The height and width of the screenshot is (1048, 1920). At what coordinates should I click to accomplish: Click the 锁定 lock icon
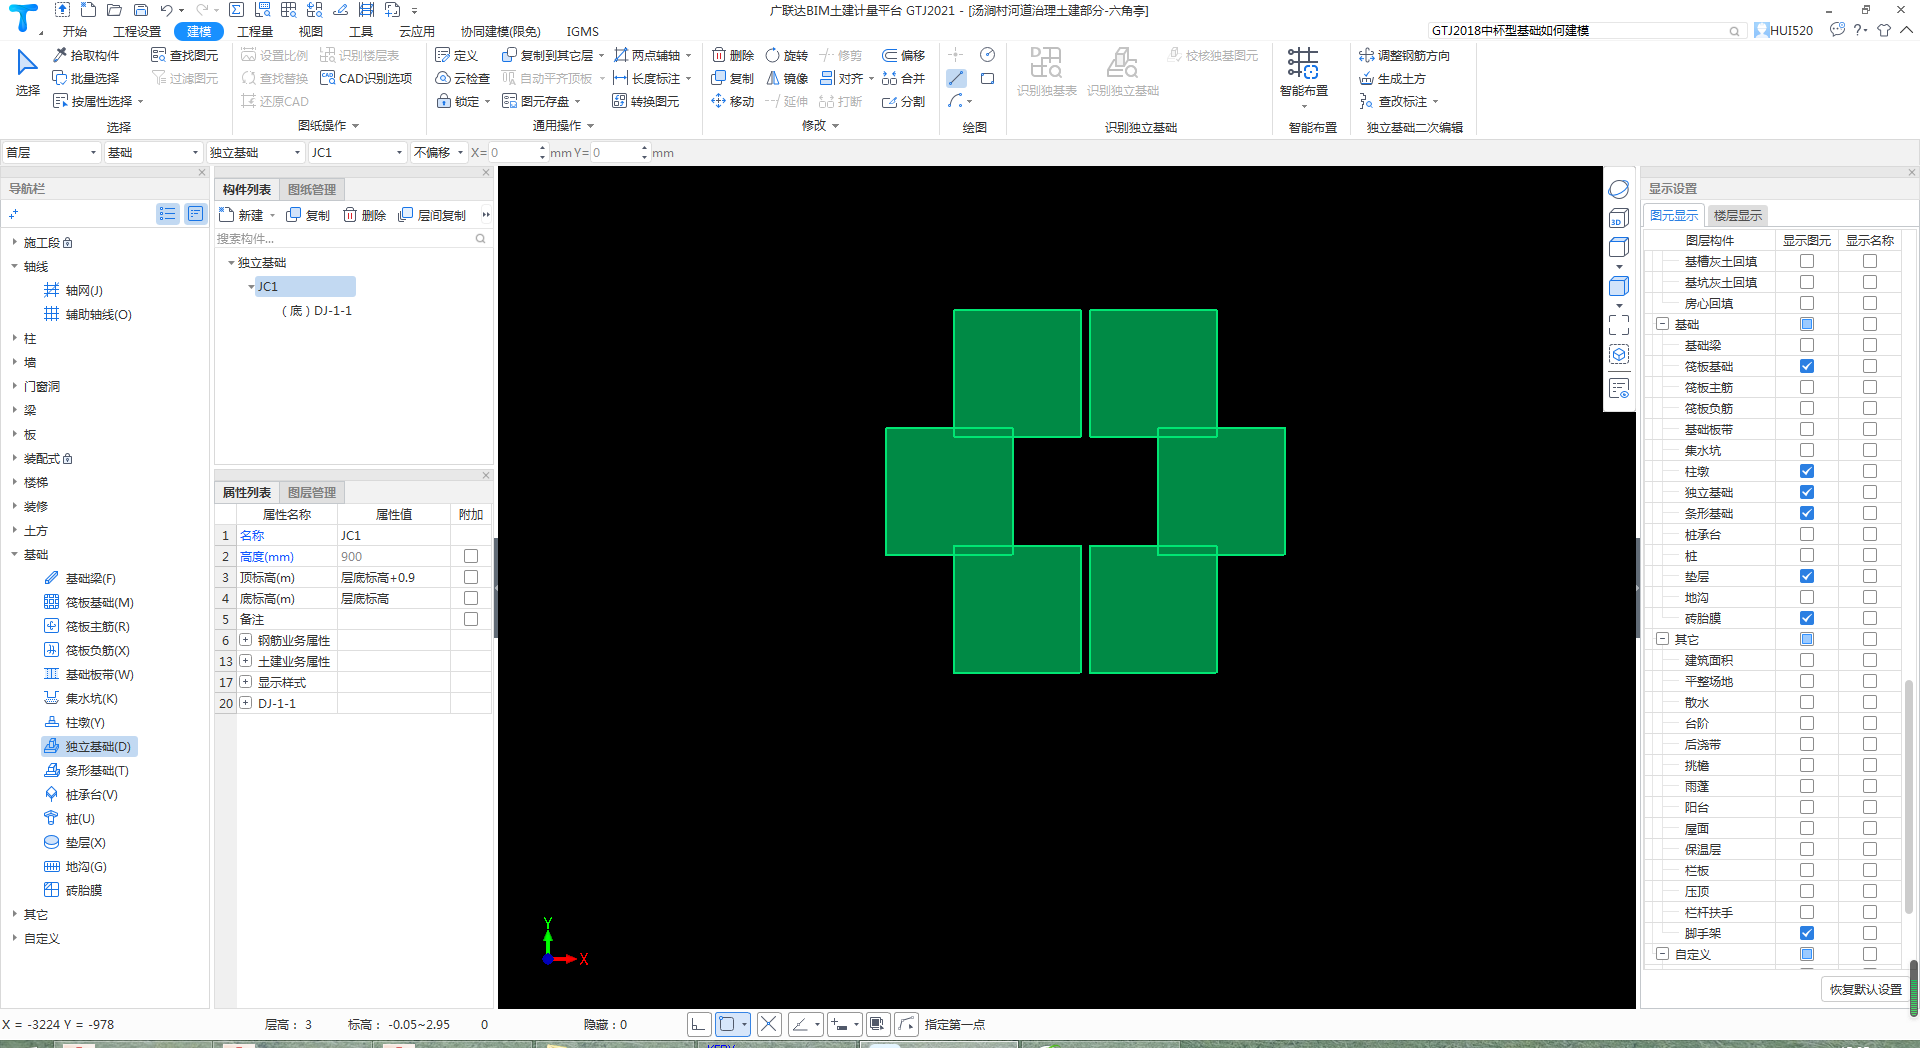coord(443,101)
